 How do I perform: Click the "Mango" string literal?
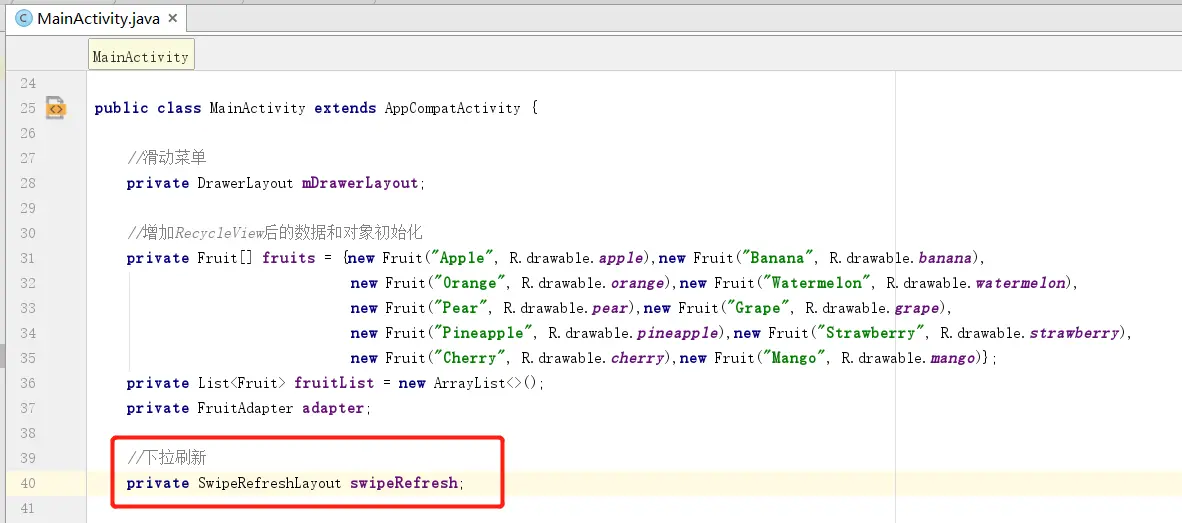click(793, 358)
